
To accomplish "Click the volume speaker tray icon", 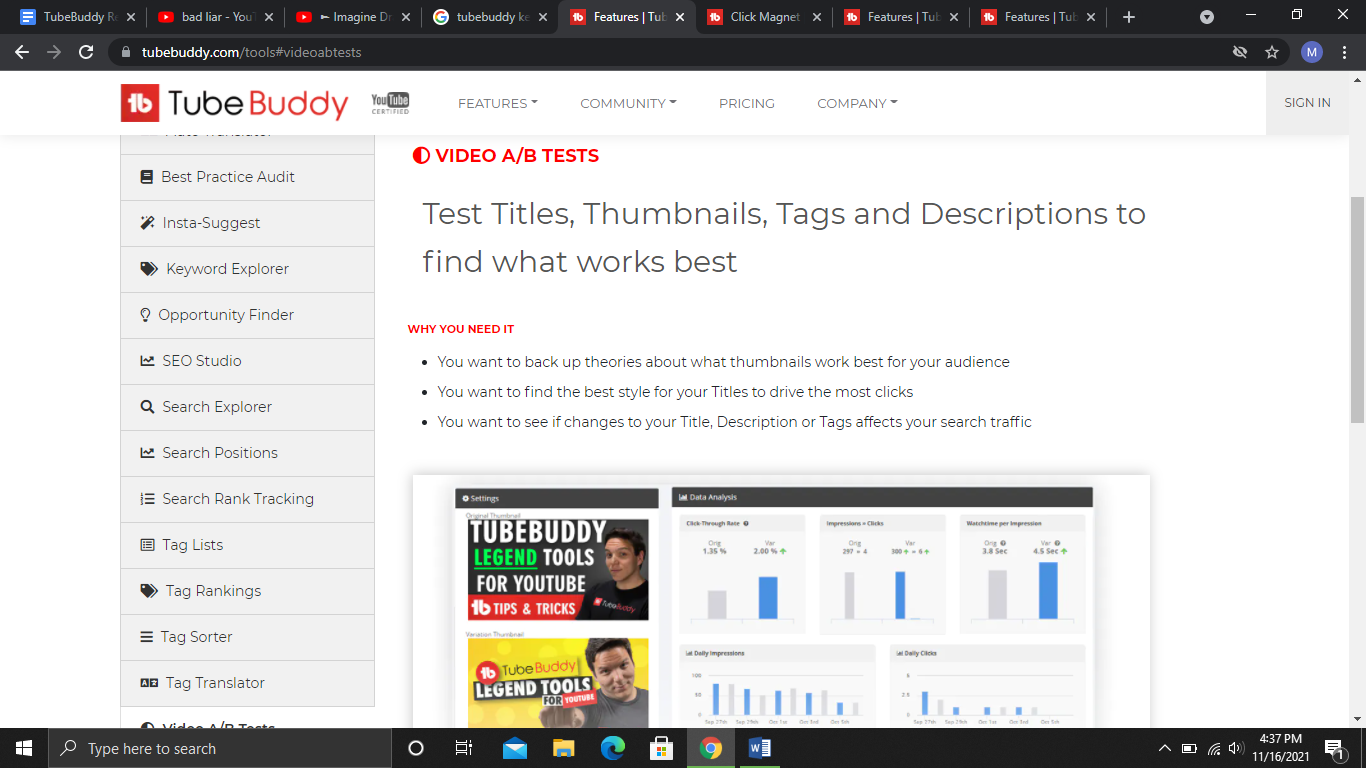I will click(1236, 748).
